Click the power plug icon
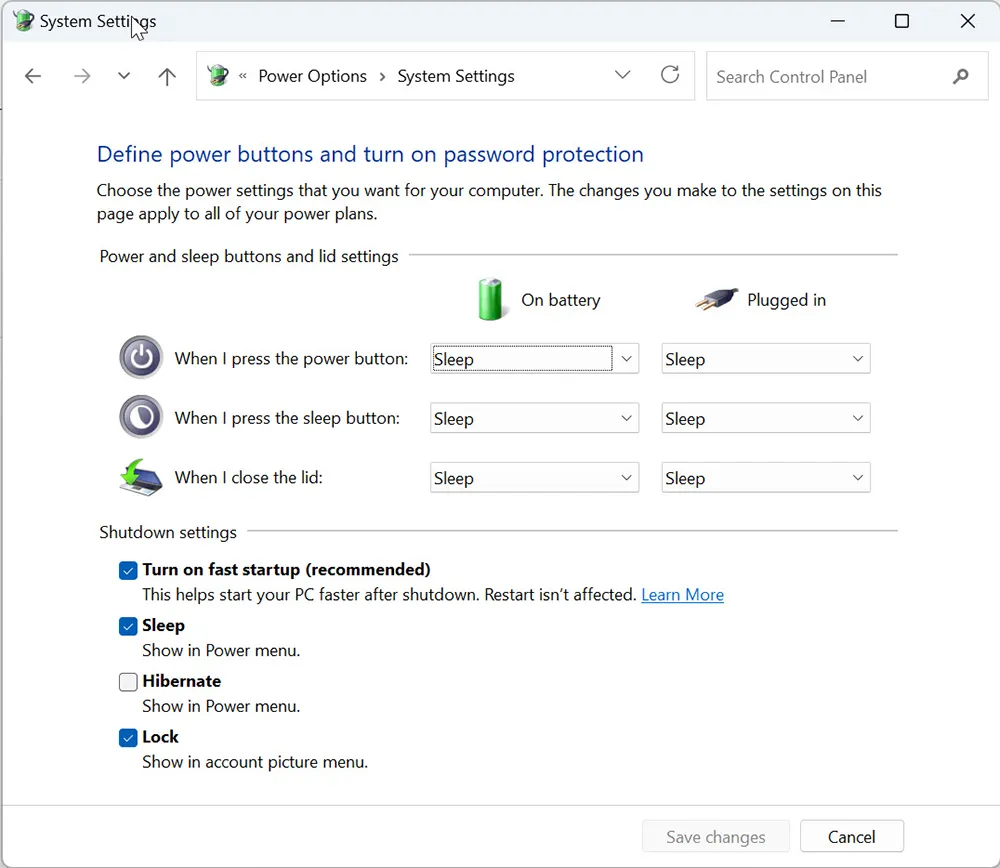The width and height of the screenshot is (1000, 868). [x=714, y=299]
